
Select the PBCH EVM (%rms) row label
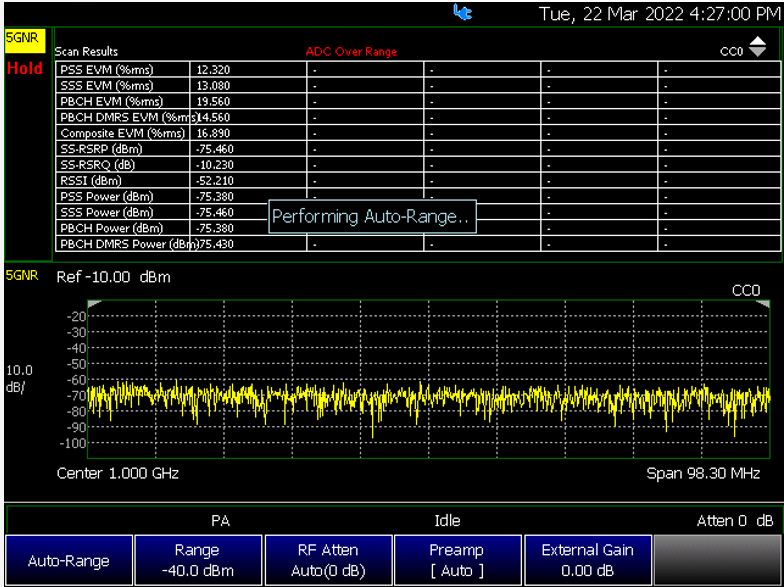pyautogui.click(x=111, y=102)
